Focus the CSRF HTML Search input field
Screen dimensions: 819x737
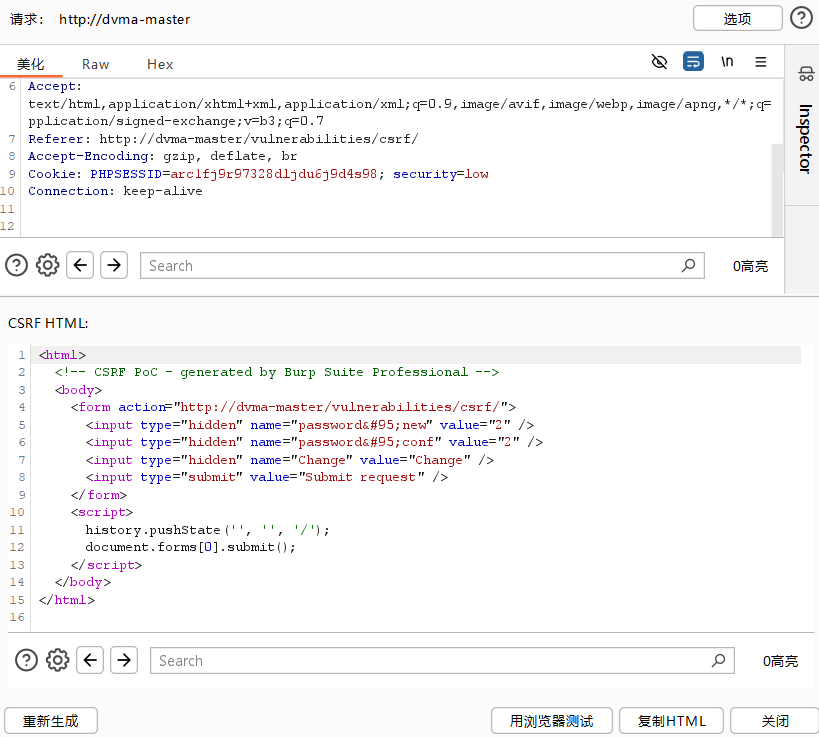pos(442,661)
